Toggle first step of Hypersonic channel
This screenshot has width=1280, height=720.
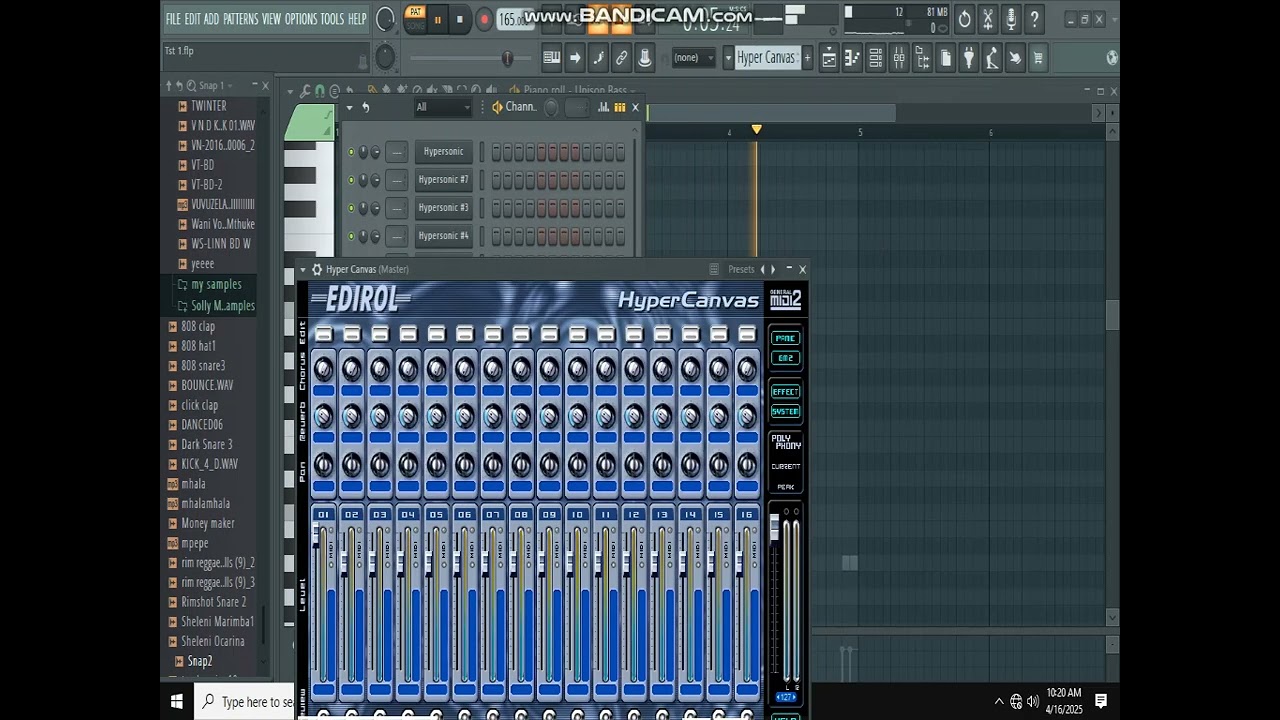pos(495,152)
